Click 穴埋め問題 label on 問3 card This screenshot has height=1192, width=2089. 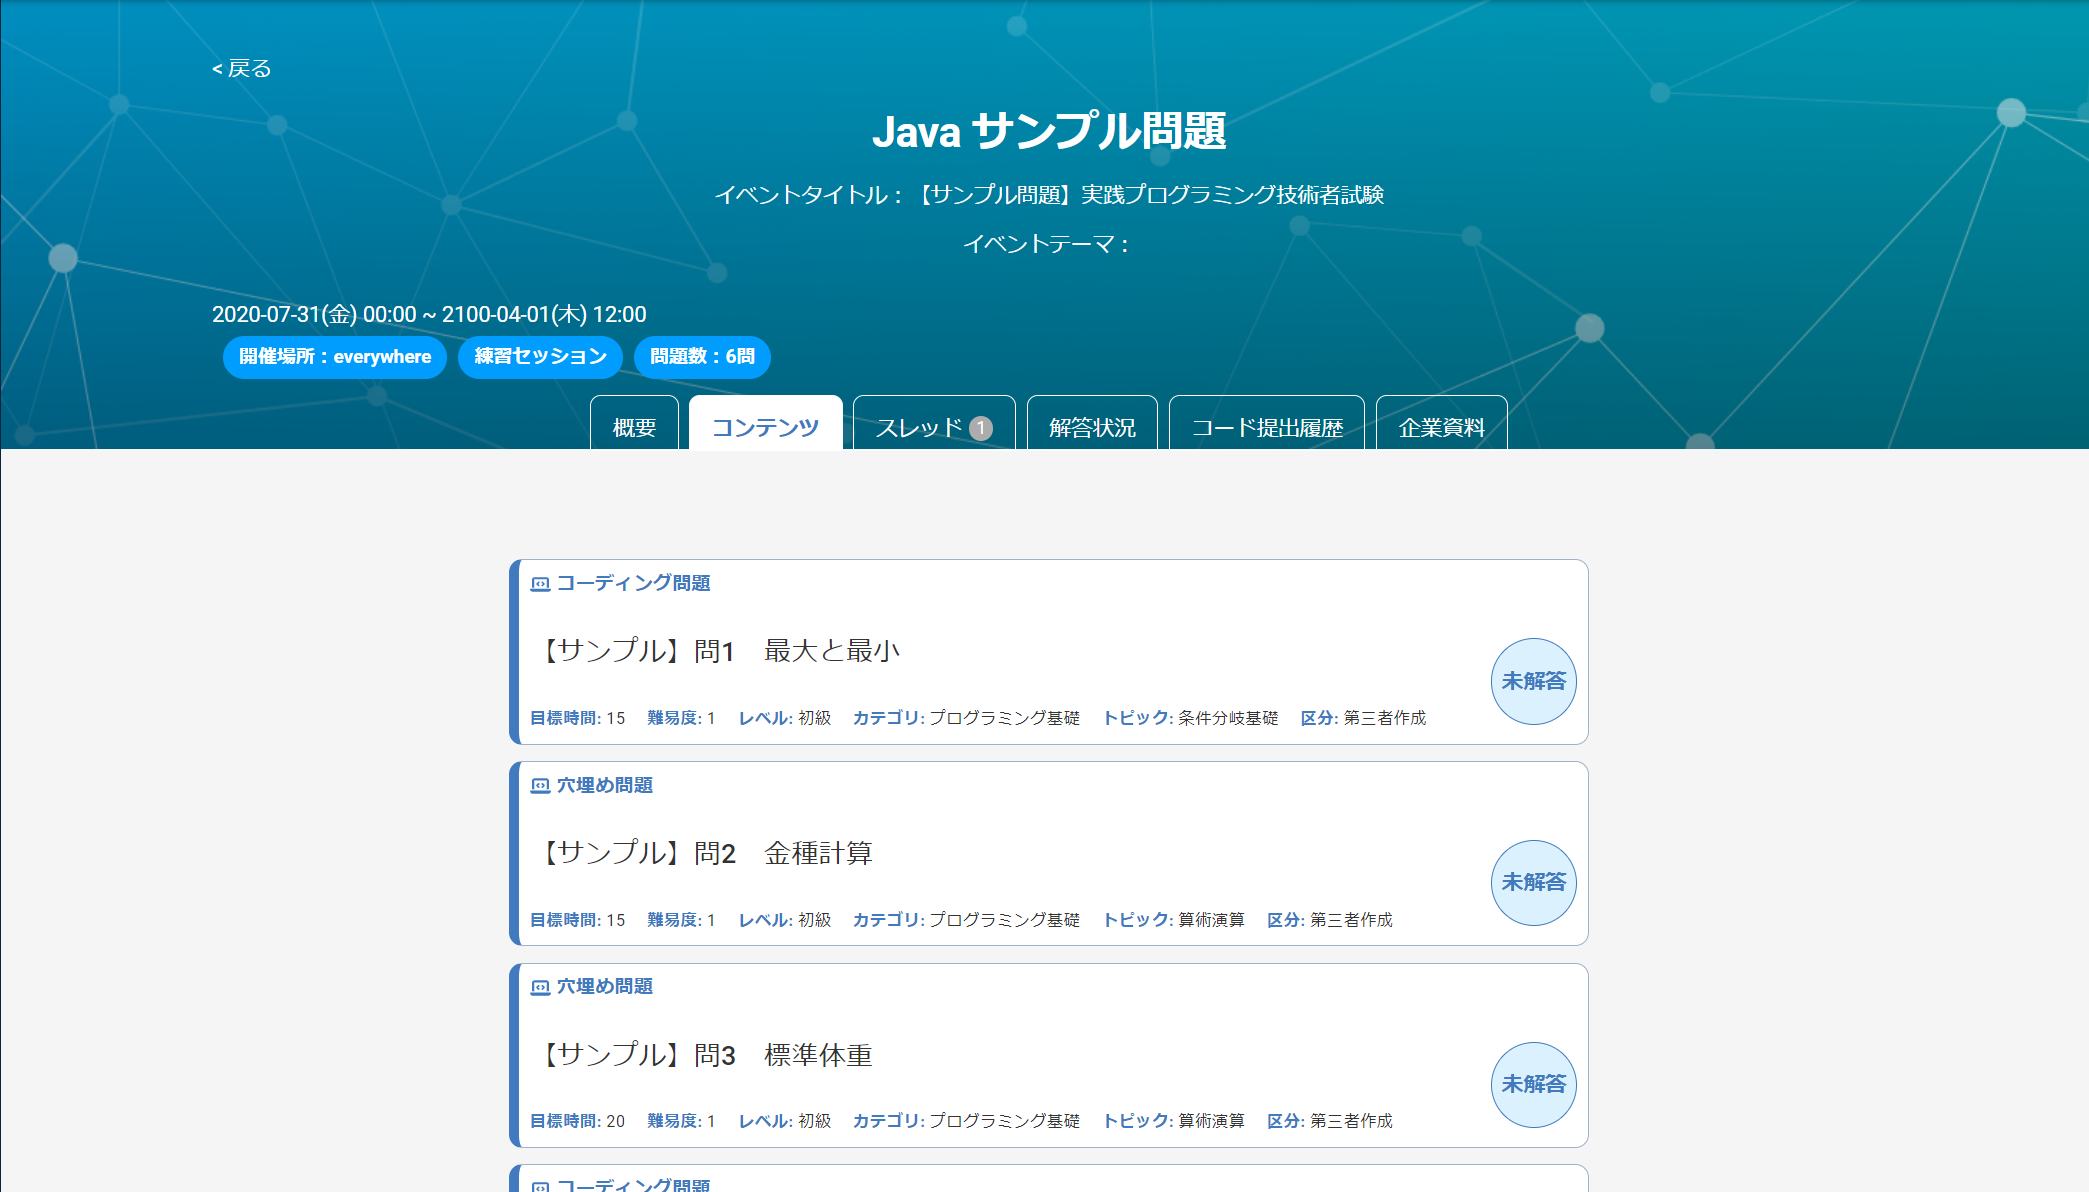pos(604,986)
